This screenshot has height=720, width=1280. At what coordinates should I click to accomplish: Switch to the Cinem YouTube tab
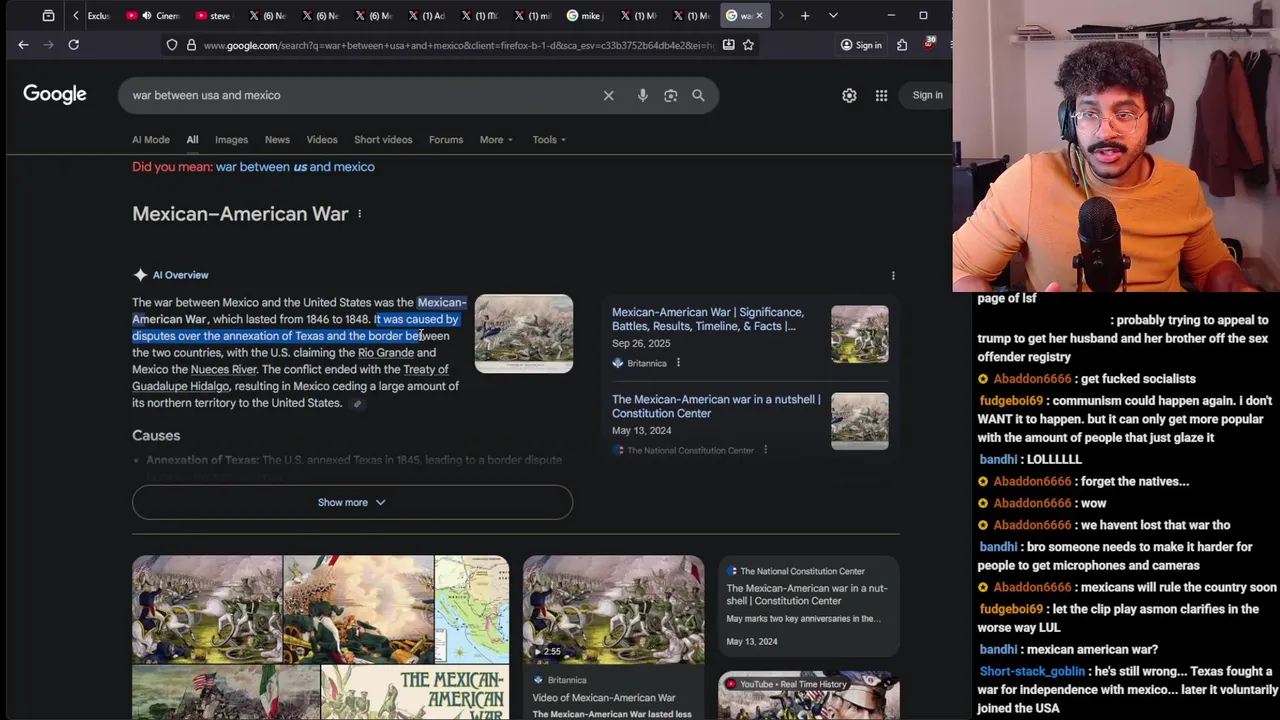click(152, 16)
